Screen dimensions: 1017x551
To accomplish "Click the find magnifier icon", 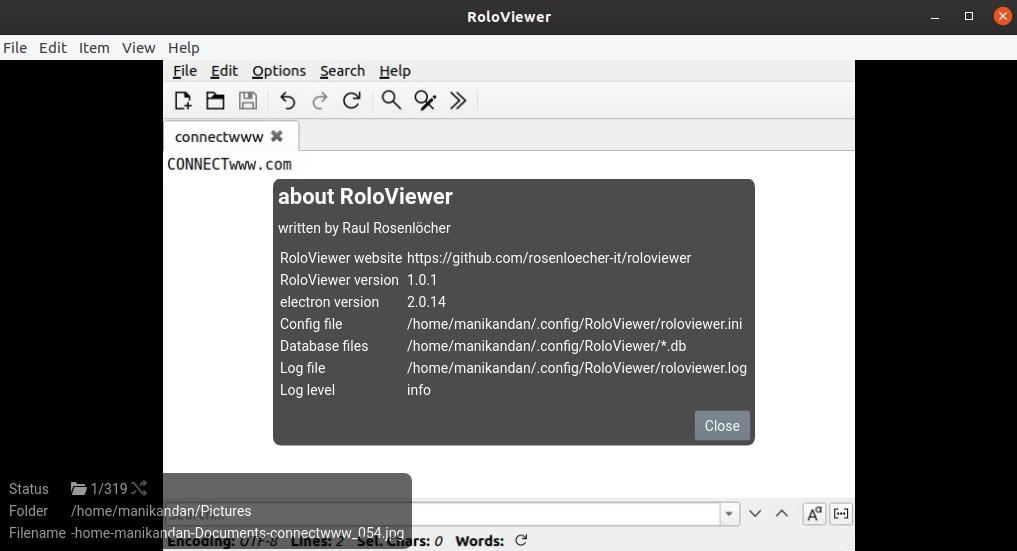I will (391, 100).
